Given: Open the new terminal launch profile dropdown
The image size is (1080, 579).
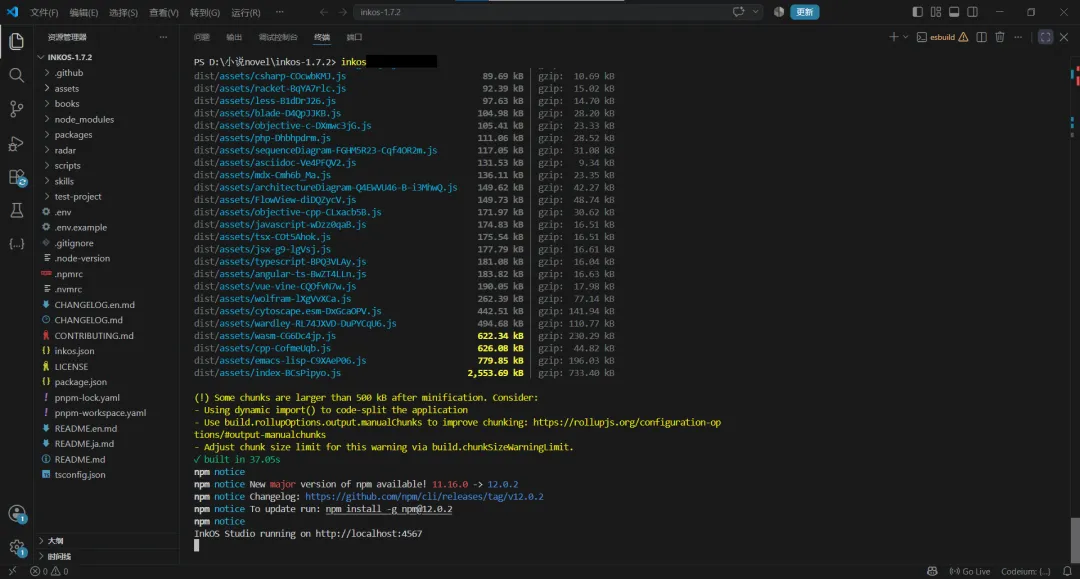Looking at the screenshot, I should pos(906,37).
